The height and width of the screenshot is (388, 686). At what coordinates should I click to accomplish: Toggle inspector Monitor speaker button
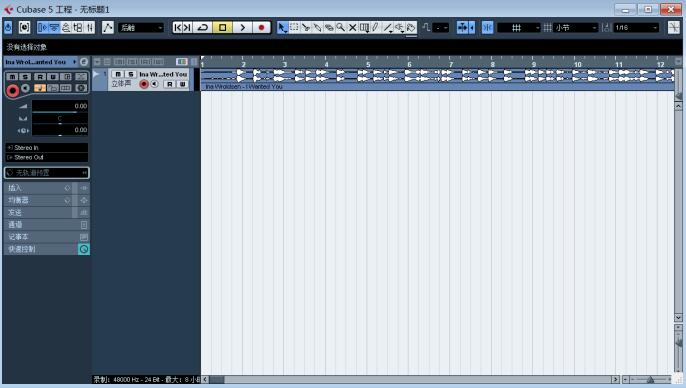(26, 88)
